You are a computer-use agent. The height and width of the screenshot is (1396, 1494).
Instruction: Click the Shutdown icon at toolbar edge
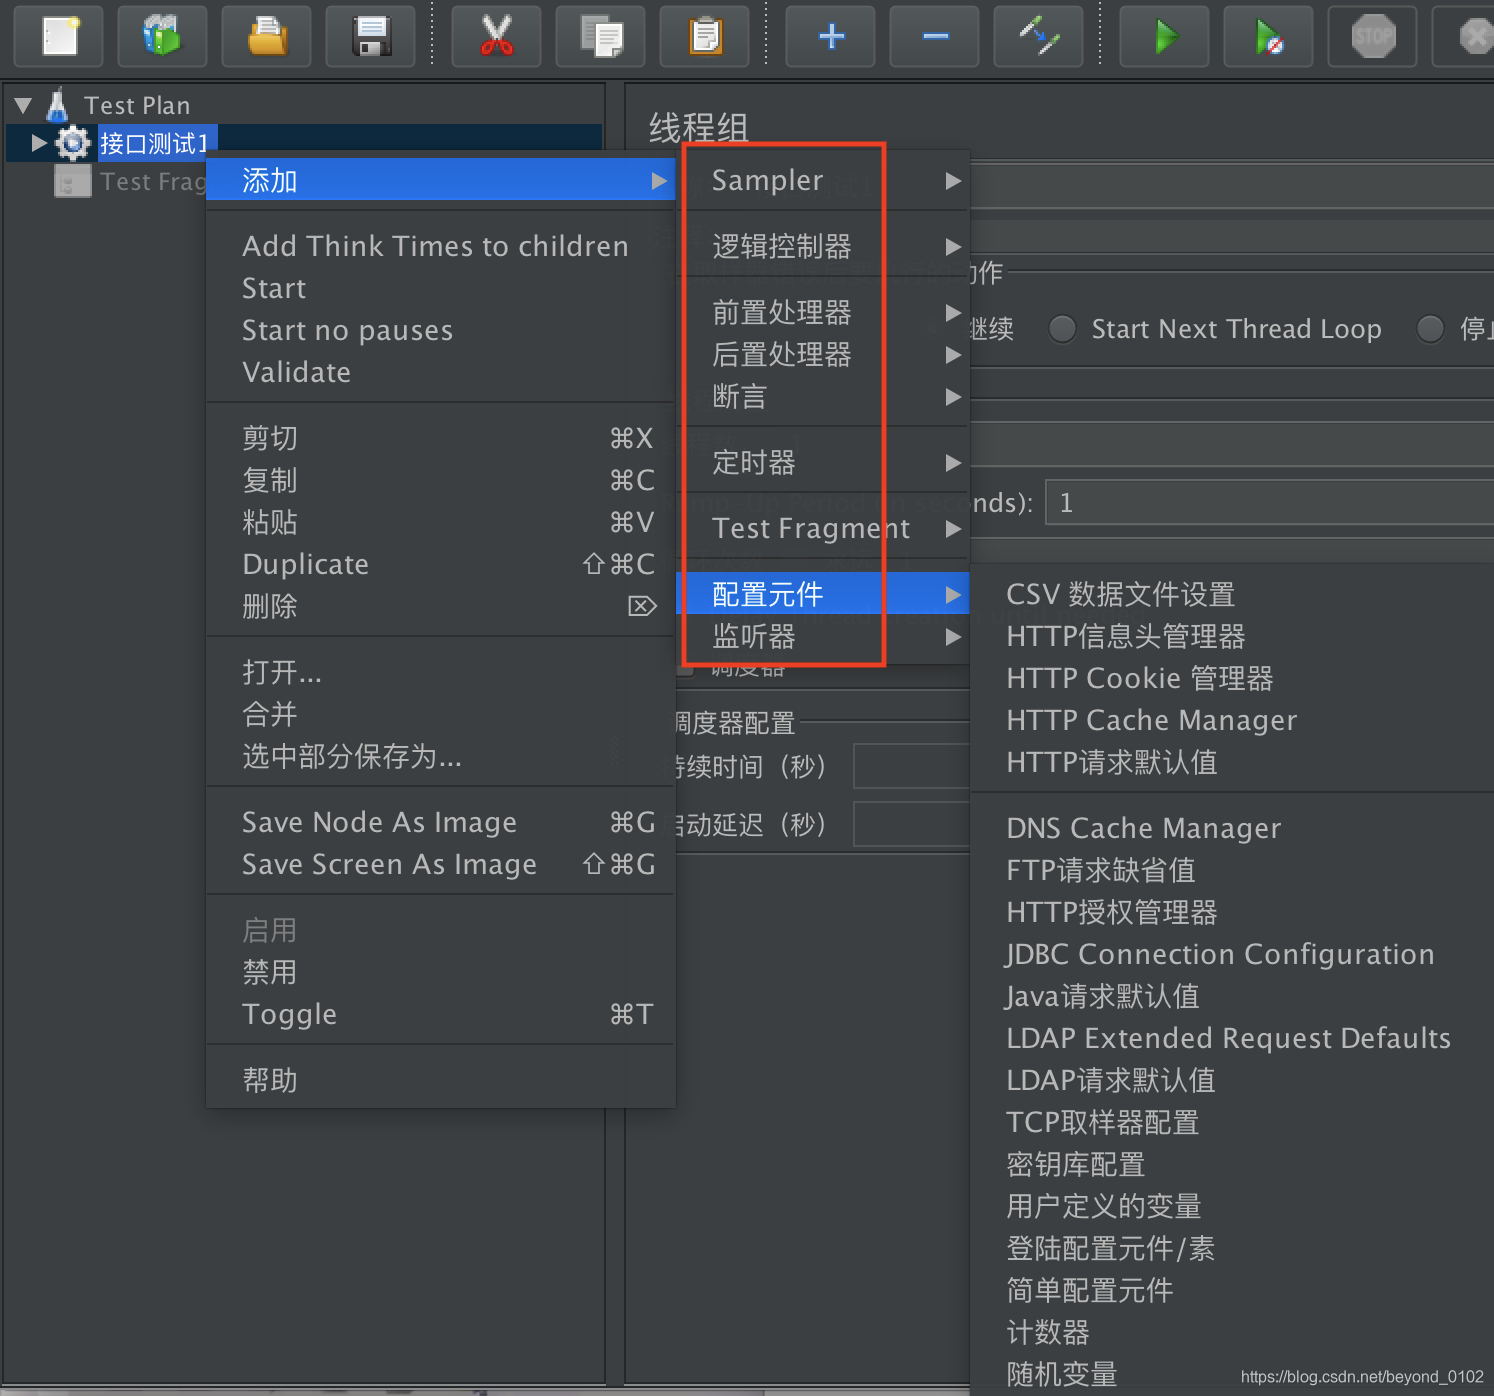[x=1464, y=36]
